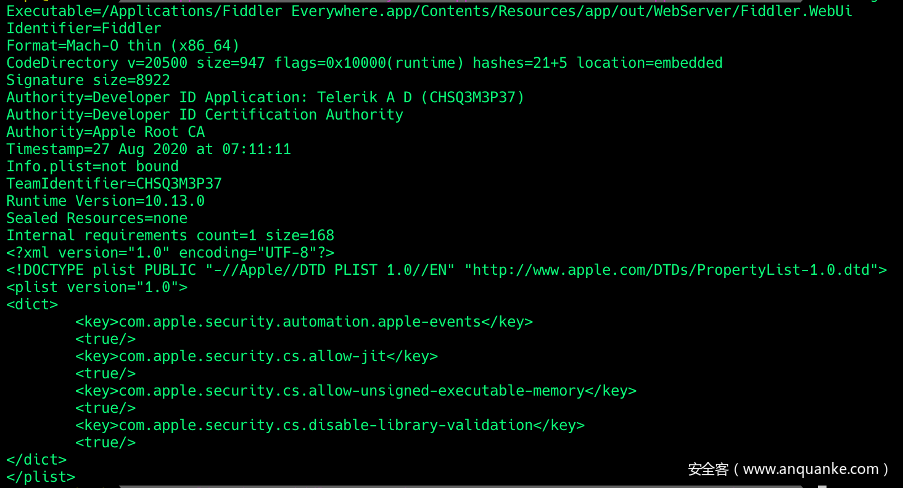Click the CodeDirectory line
The width and height of the screenshot is (904, 488).
(x=364, y=63)
